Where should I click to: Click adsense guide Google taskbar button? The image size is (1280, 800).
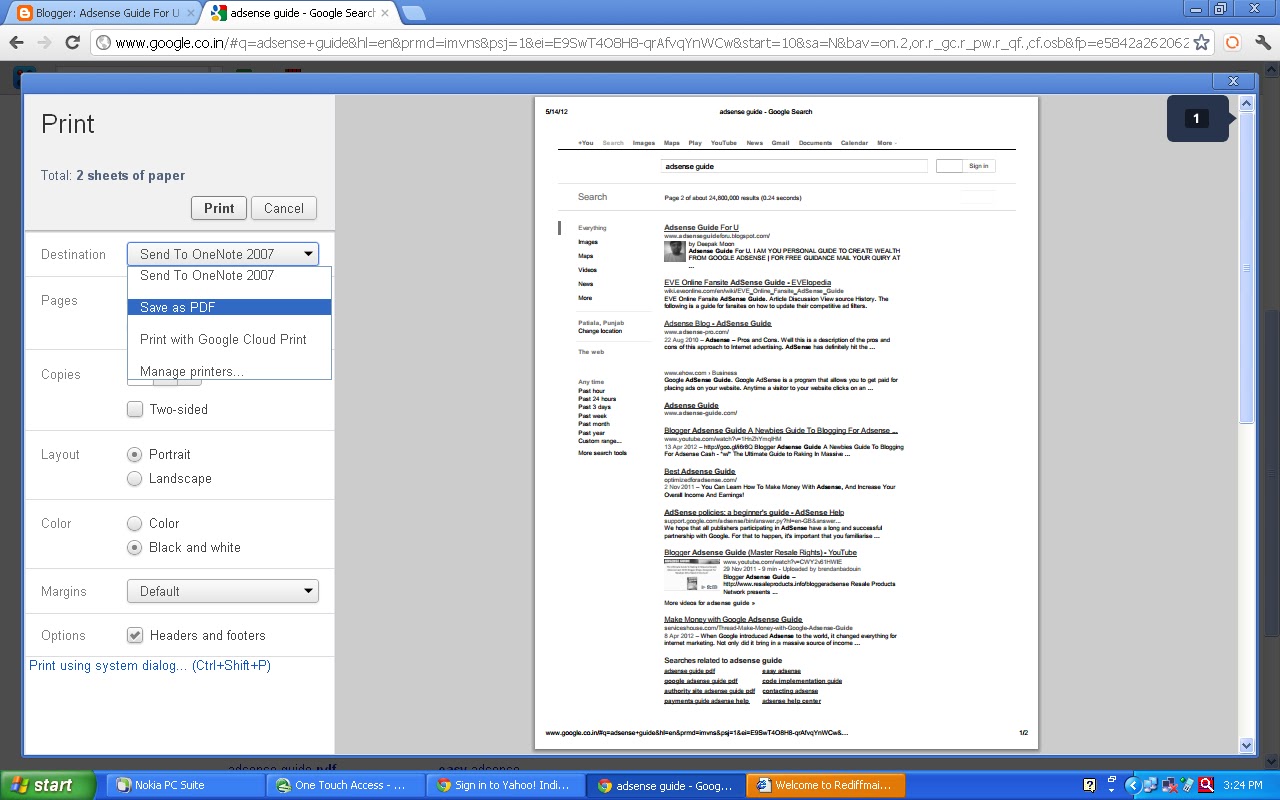tap(667, 785)
